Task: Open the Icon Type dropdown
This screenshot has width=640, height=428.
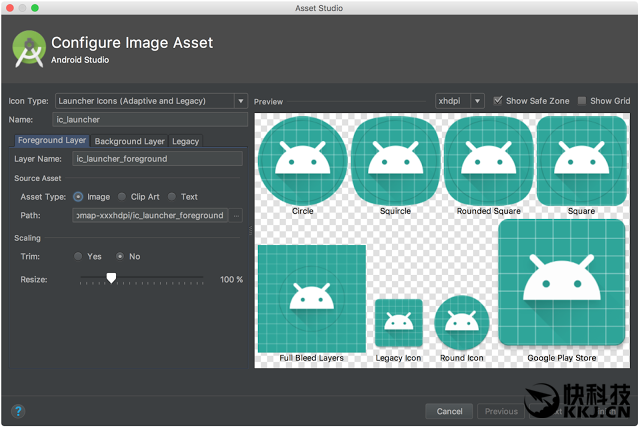Action: tap(151, 100)
